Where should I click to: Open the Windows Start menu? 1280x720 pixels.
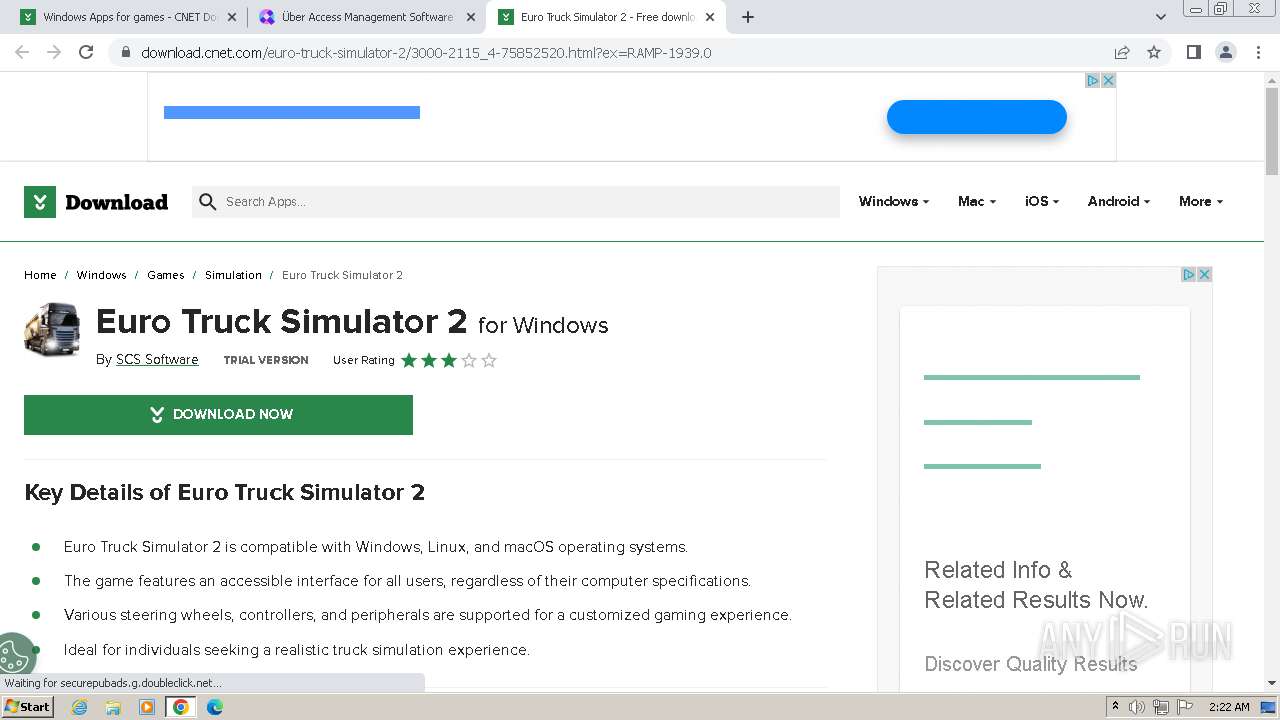tap(28, 707)
